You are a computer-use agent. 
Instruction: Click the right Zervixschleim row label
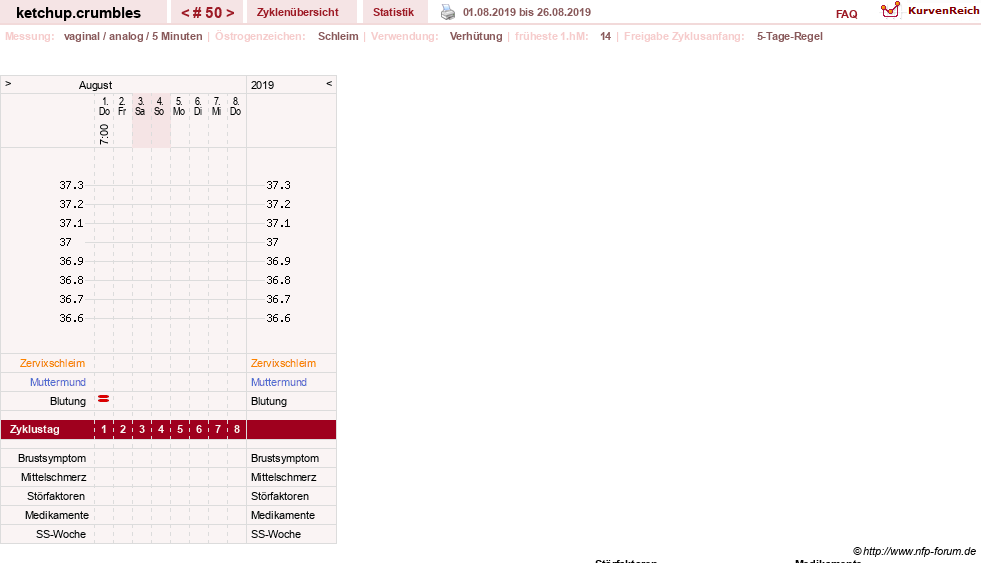[283, 363]
